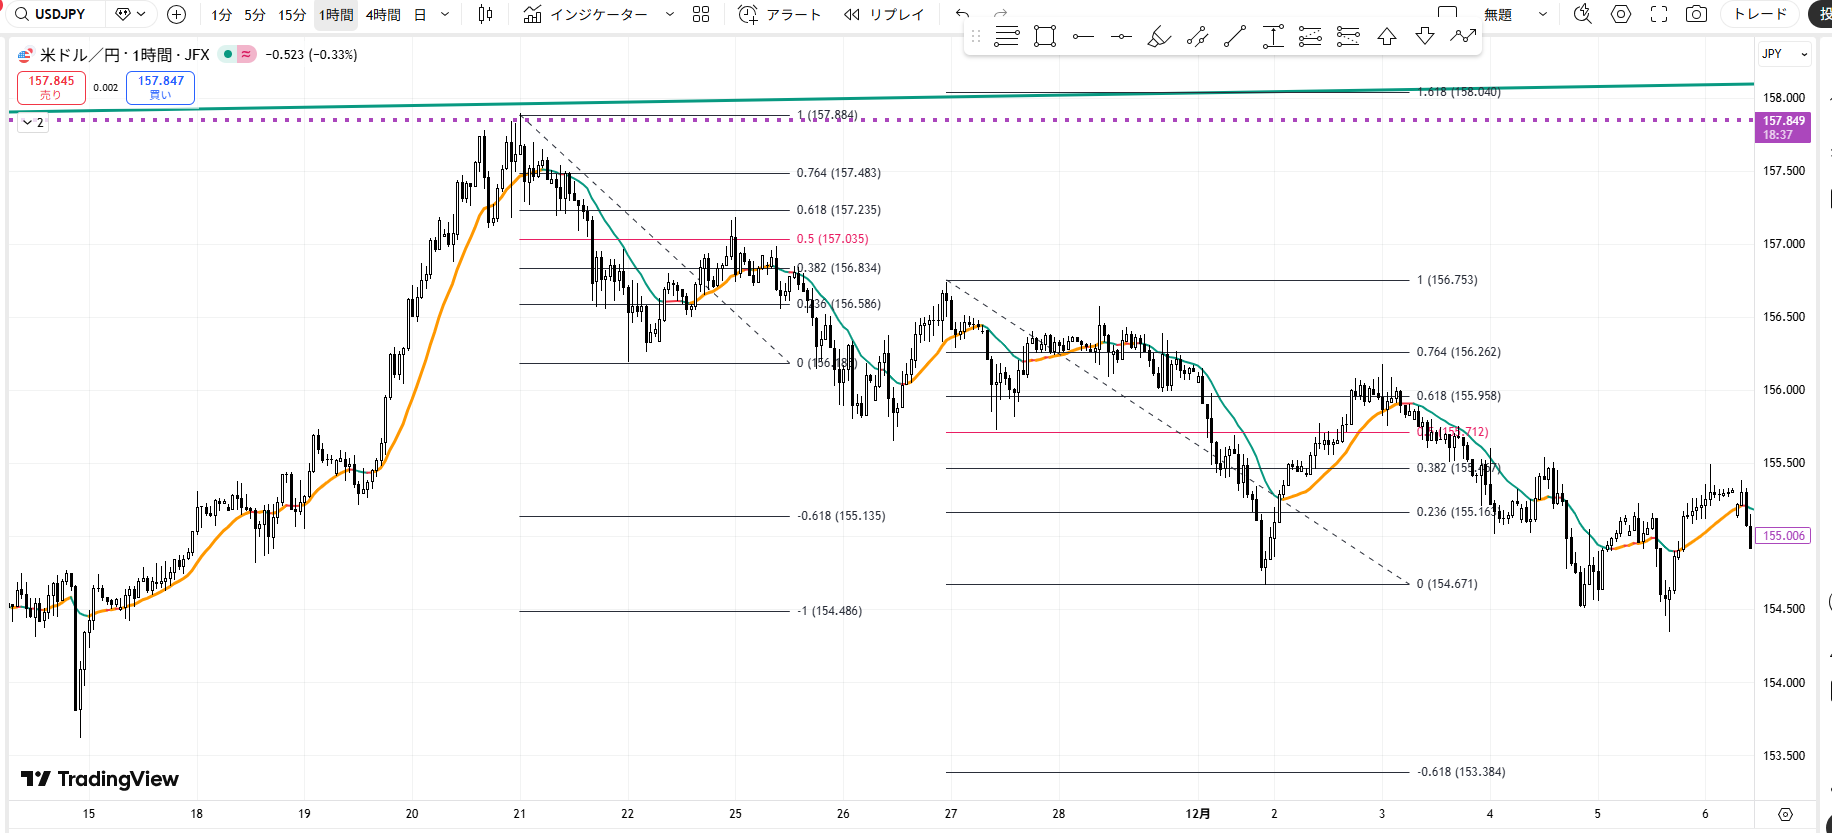
Task: Open the layout grid selector icon
Action: pyautogui.click(x=701, y=14)
